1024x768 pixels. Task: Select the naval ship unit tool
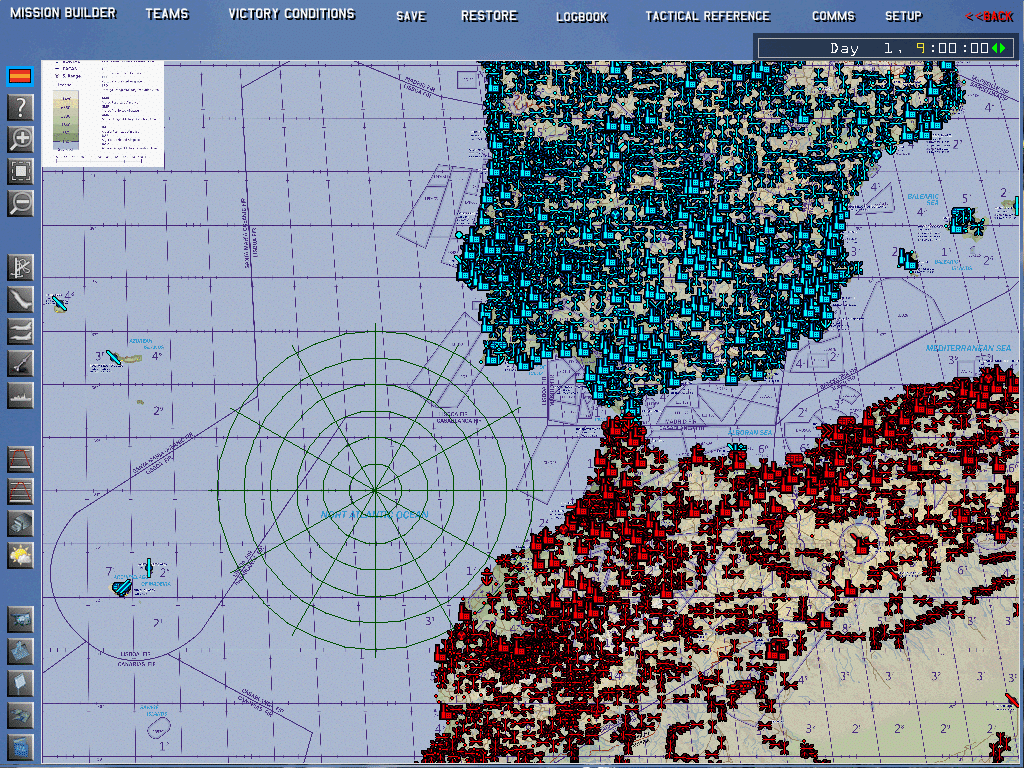(20, 395)
